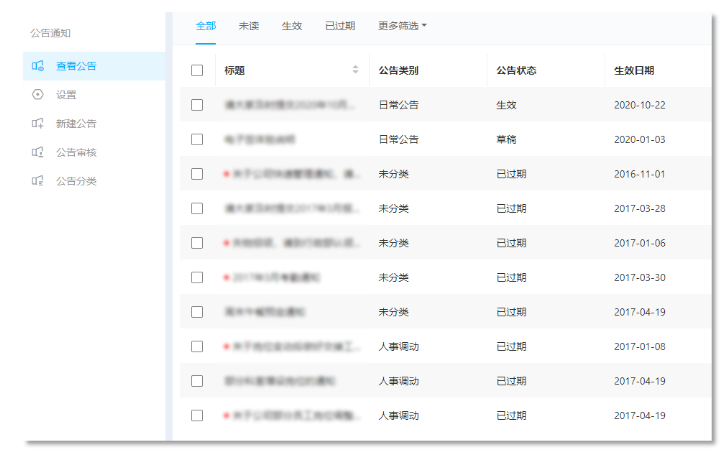Image resolution: width=723 pixels, height=451 pixels.
Task: Open the 已过期 filter tab
Action: coord(340,25)
